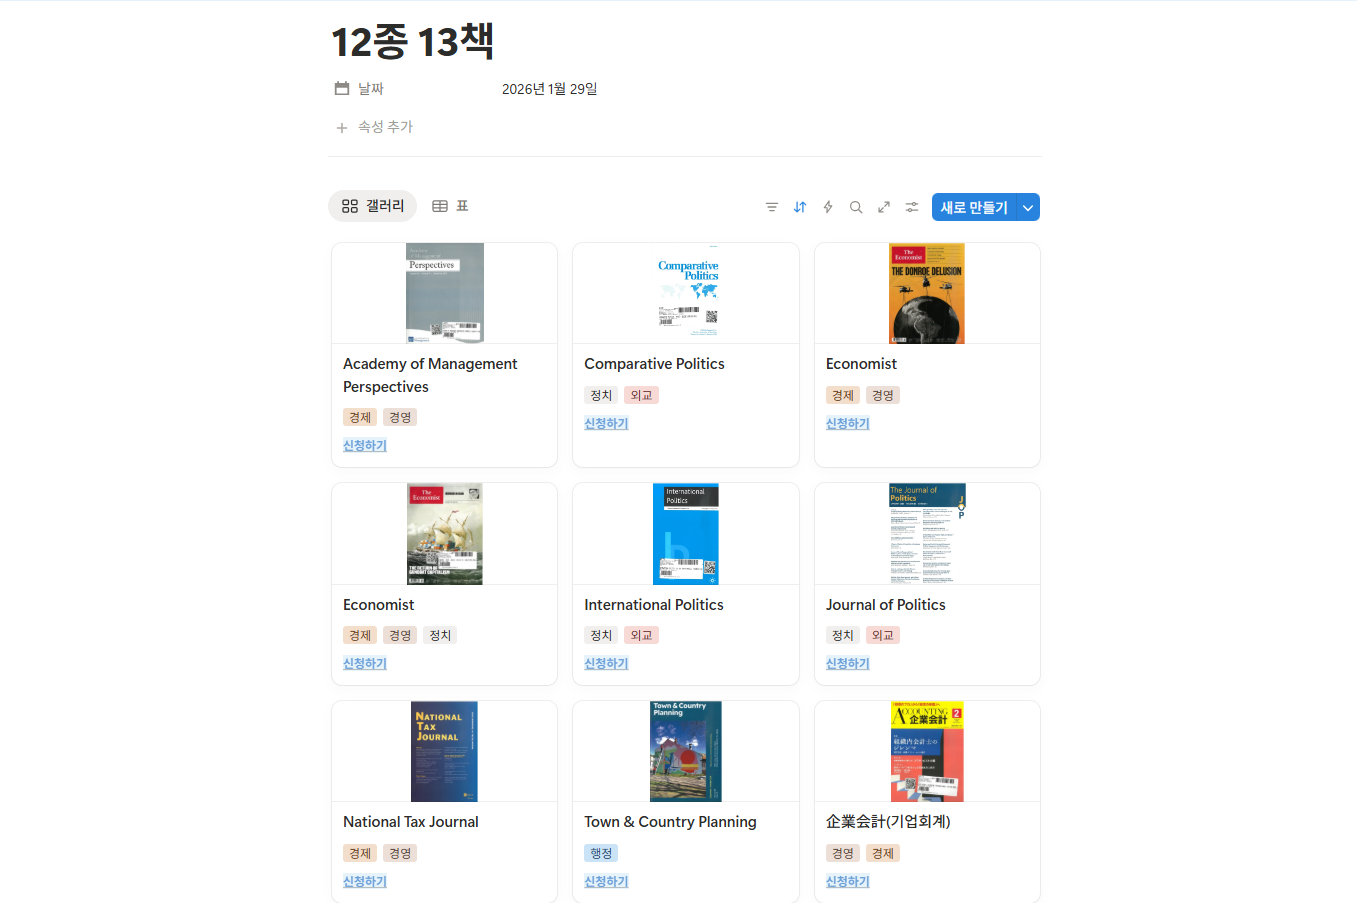This screenshot has width=1357, height=903.
Task: Open the view settings sliders icon
Action: 912,207
